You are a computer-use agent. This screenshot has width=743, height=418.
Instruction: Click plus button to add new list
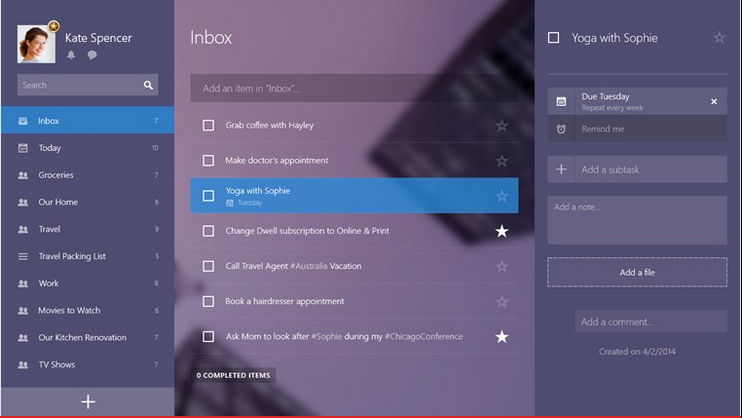click(88, 402)
